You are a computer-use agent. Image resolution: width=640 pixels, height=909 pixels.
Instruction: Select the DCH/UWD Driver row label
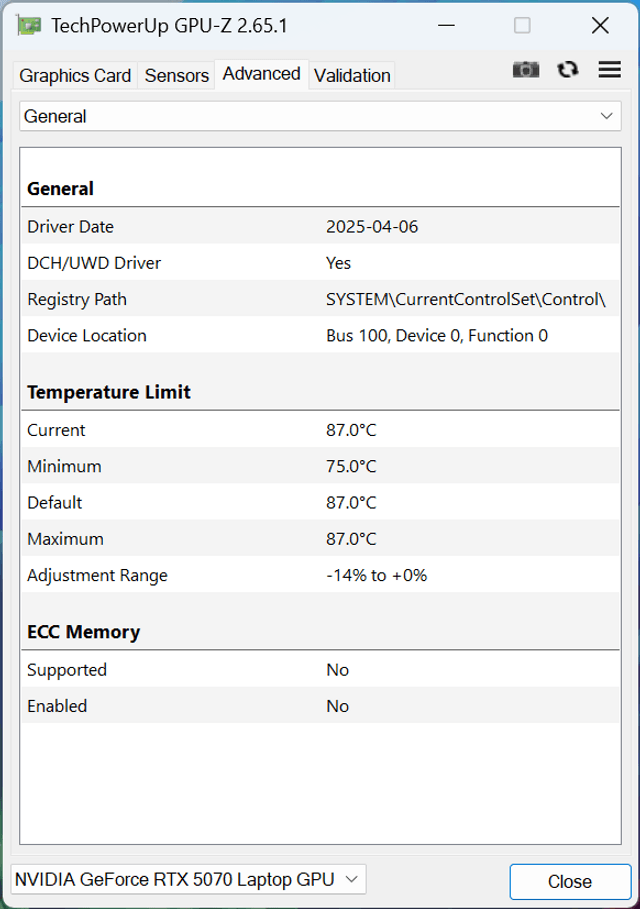coord(94,263)
